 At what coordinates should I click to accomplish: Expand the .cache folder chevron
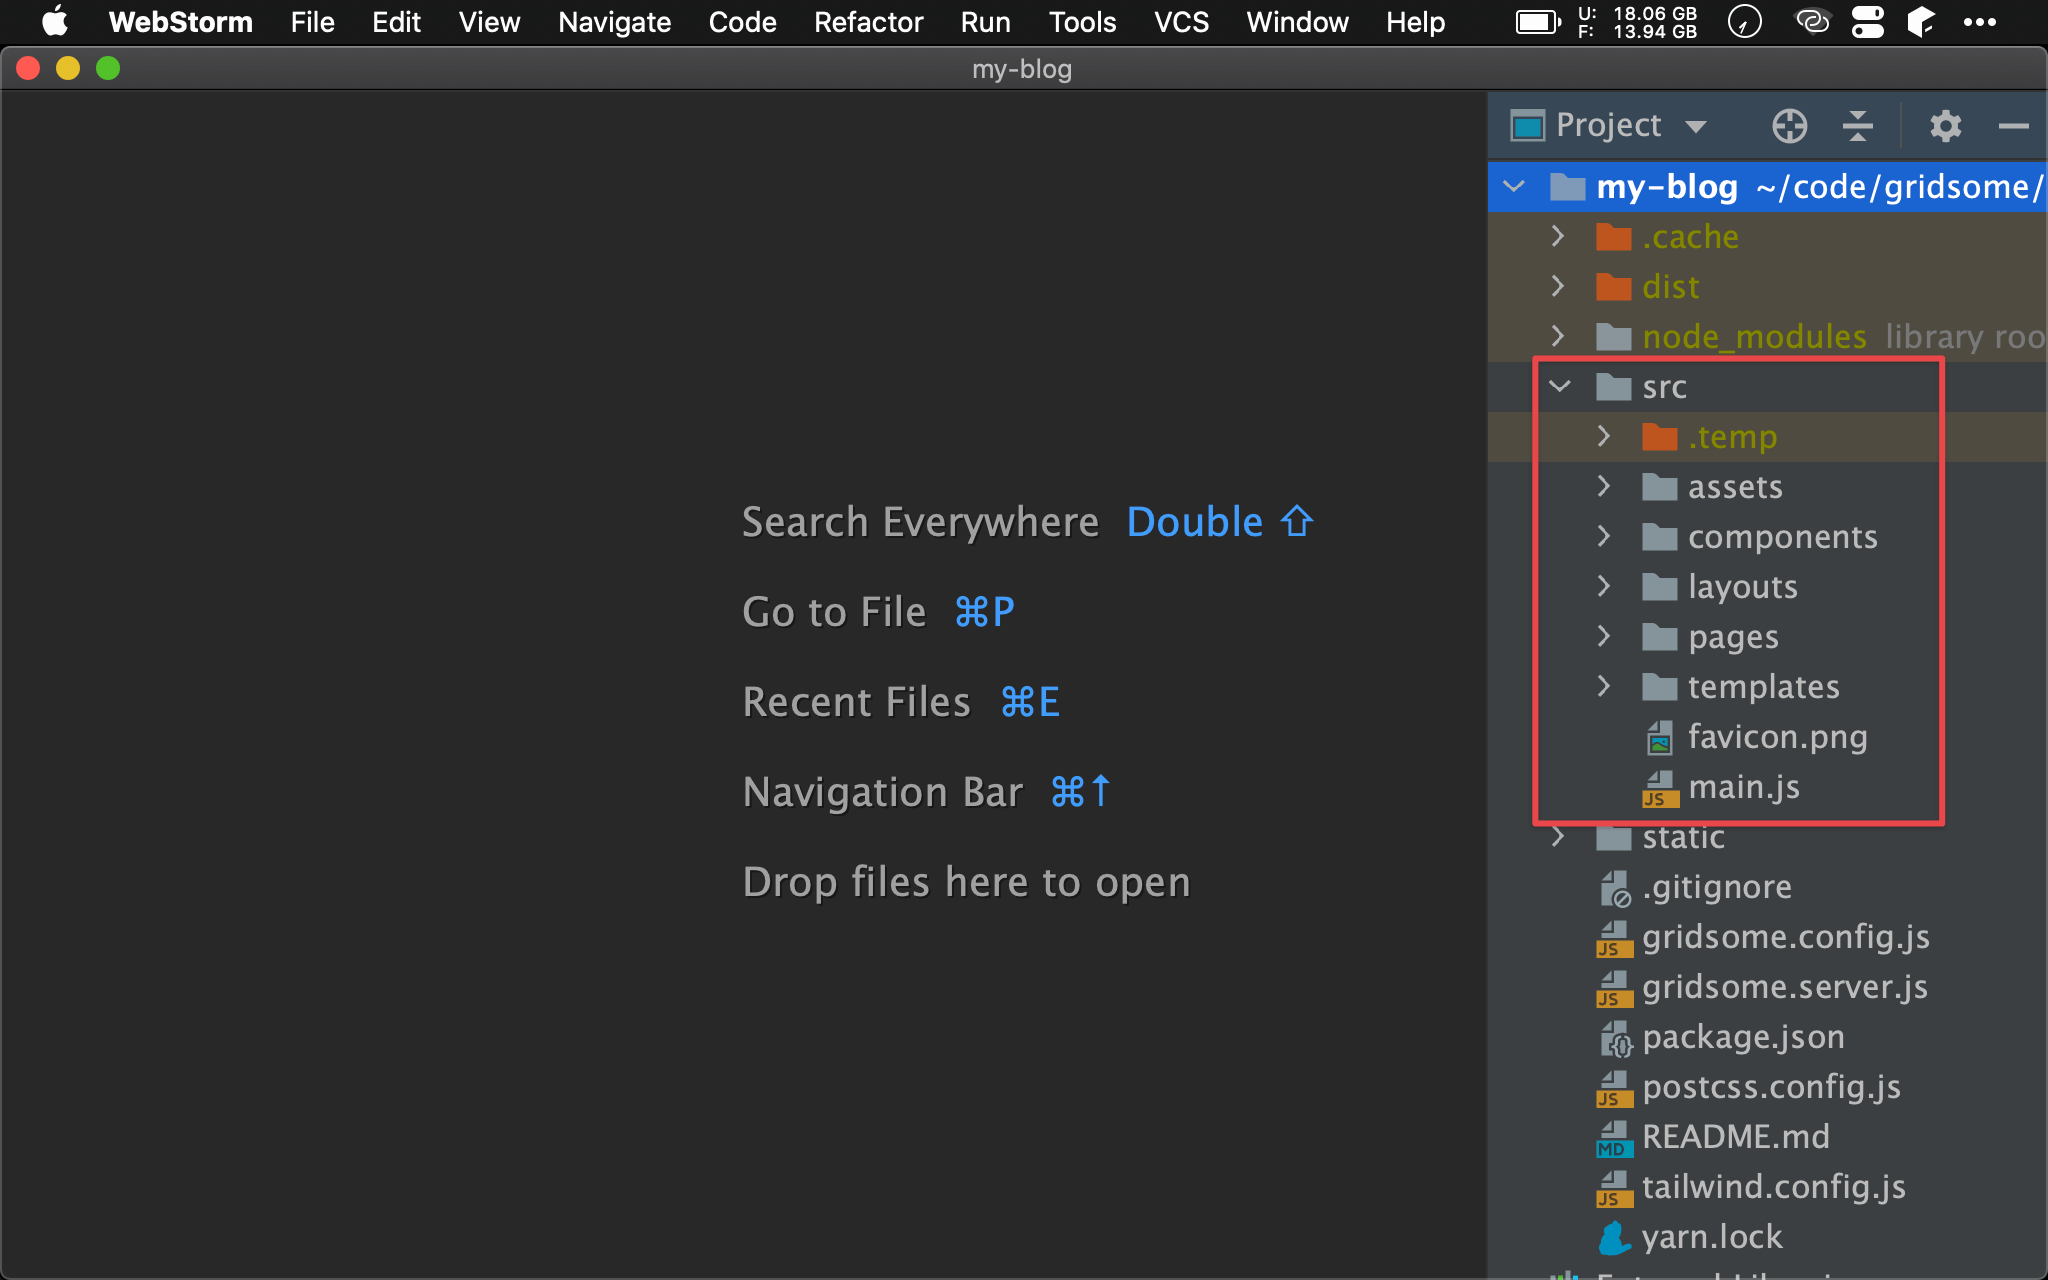(1557, 236)
